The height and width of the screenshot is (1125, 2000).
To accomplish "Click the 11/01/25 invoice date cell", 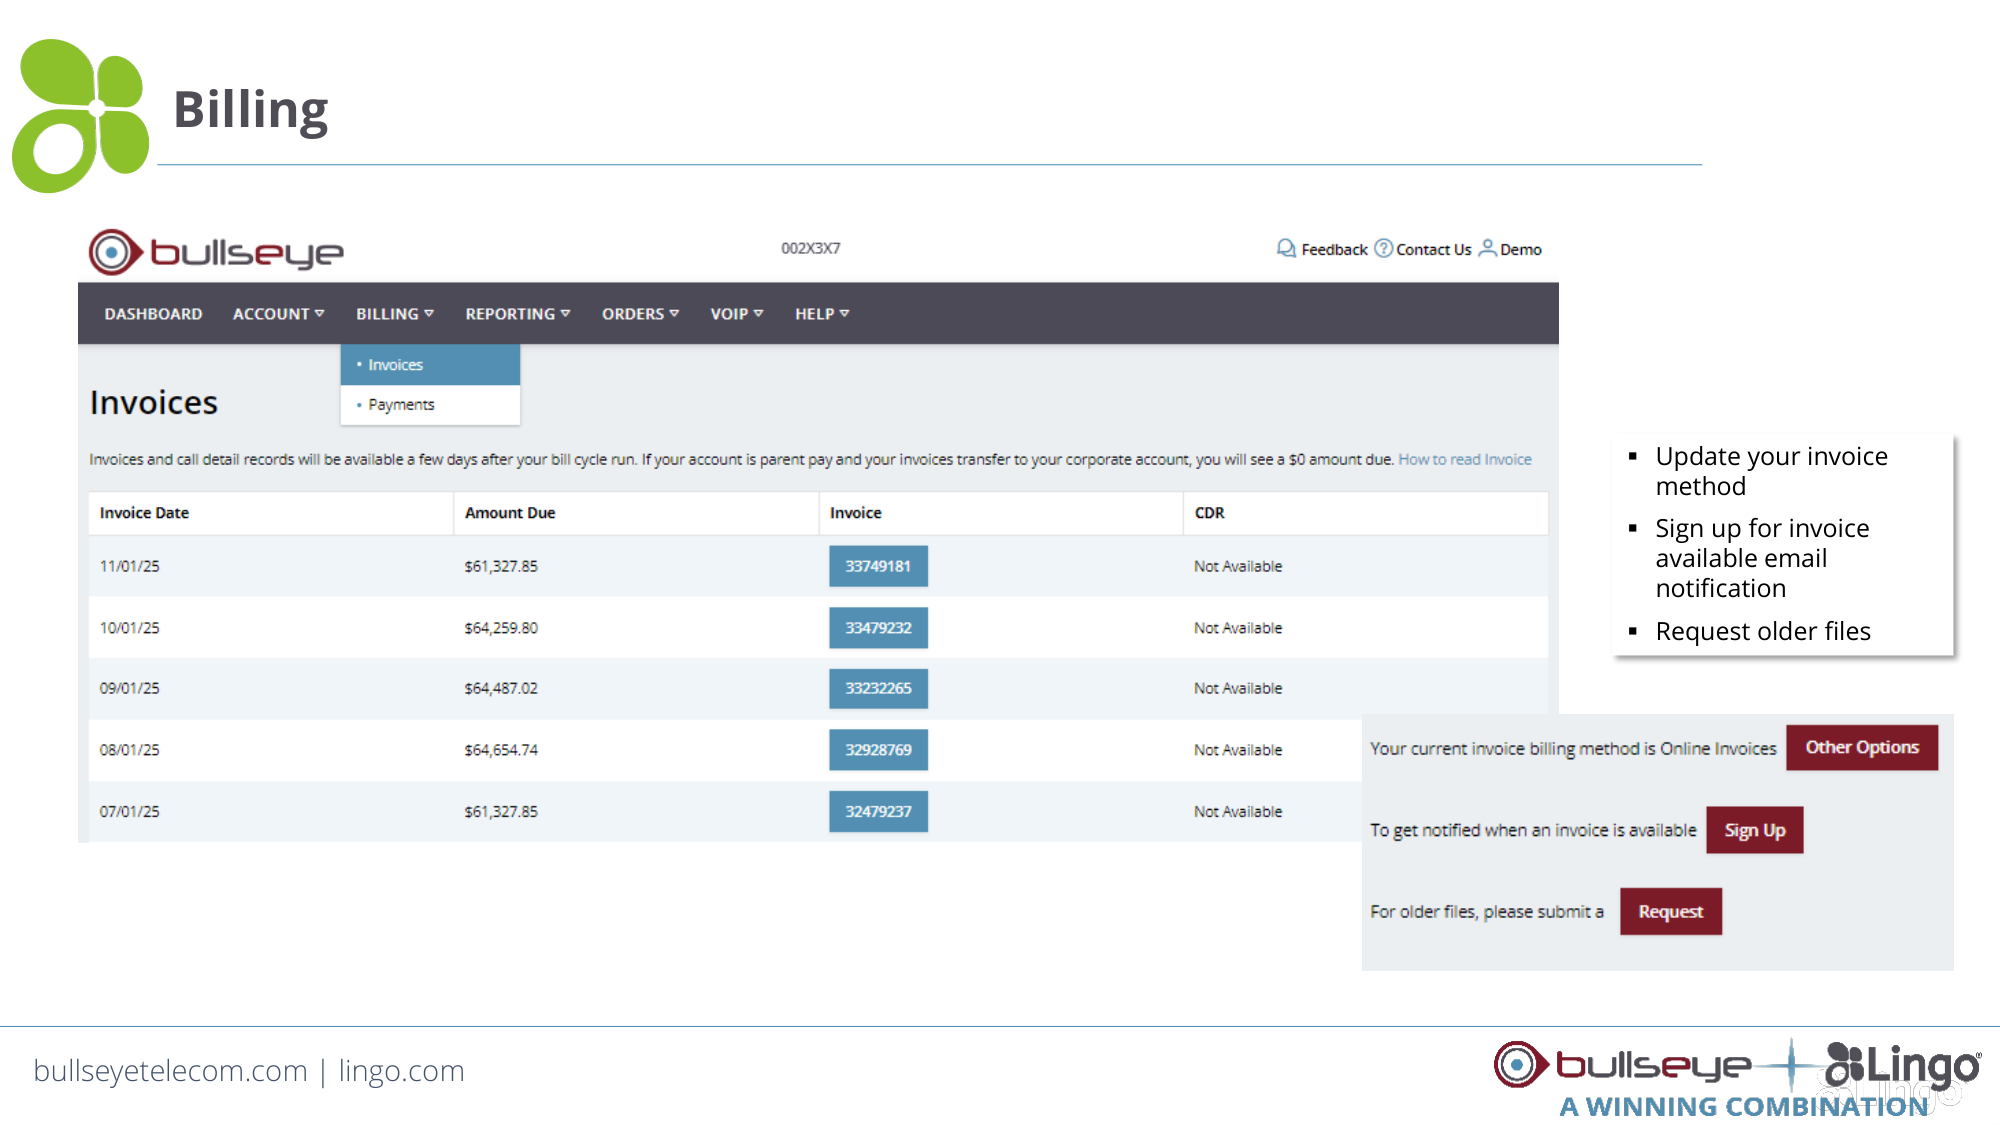I will pos(129,566).
